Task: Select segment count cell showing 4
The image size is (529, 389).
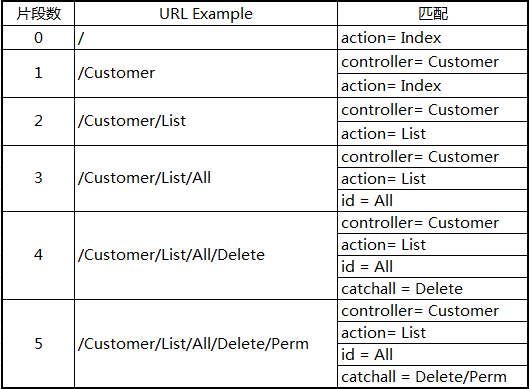Action: coord(38,255)
